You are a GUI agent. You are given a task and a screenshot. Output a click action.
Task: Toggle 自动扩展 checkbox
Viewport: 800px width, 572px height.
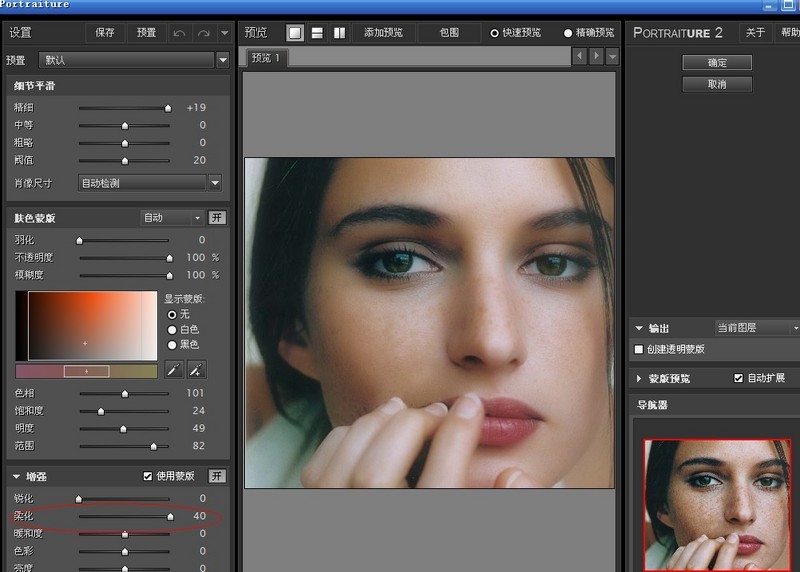(x=738, y=378)
